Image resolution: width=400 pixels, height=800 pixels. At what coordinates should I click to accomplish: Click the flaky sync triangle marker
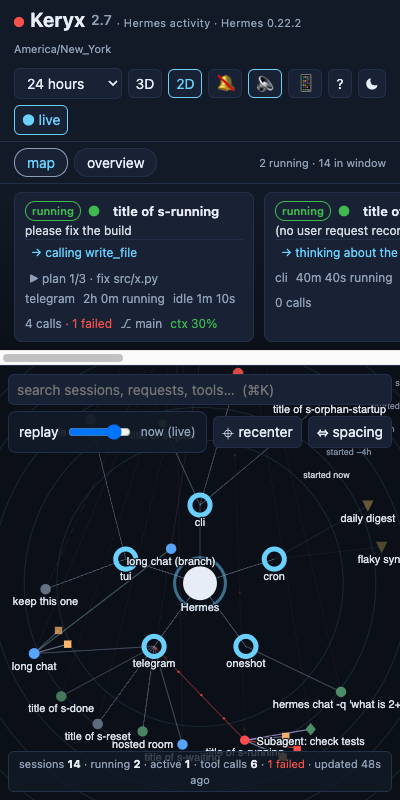[x=381, y=546]
